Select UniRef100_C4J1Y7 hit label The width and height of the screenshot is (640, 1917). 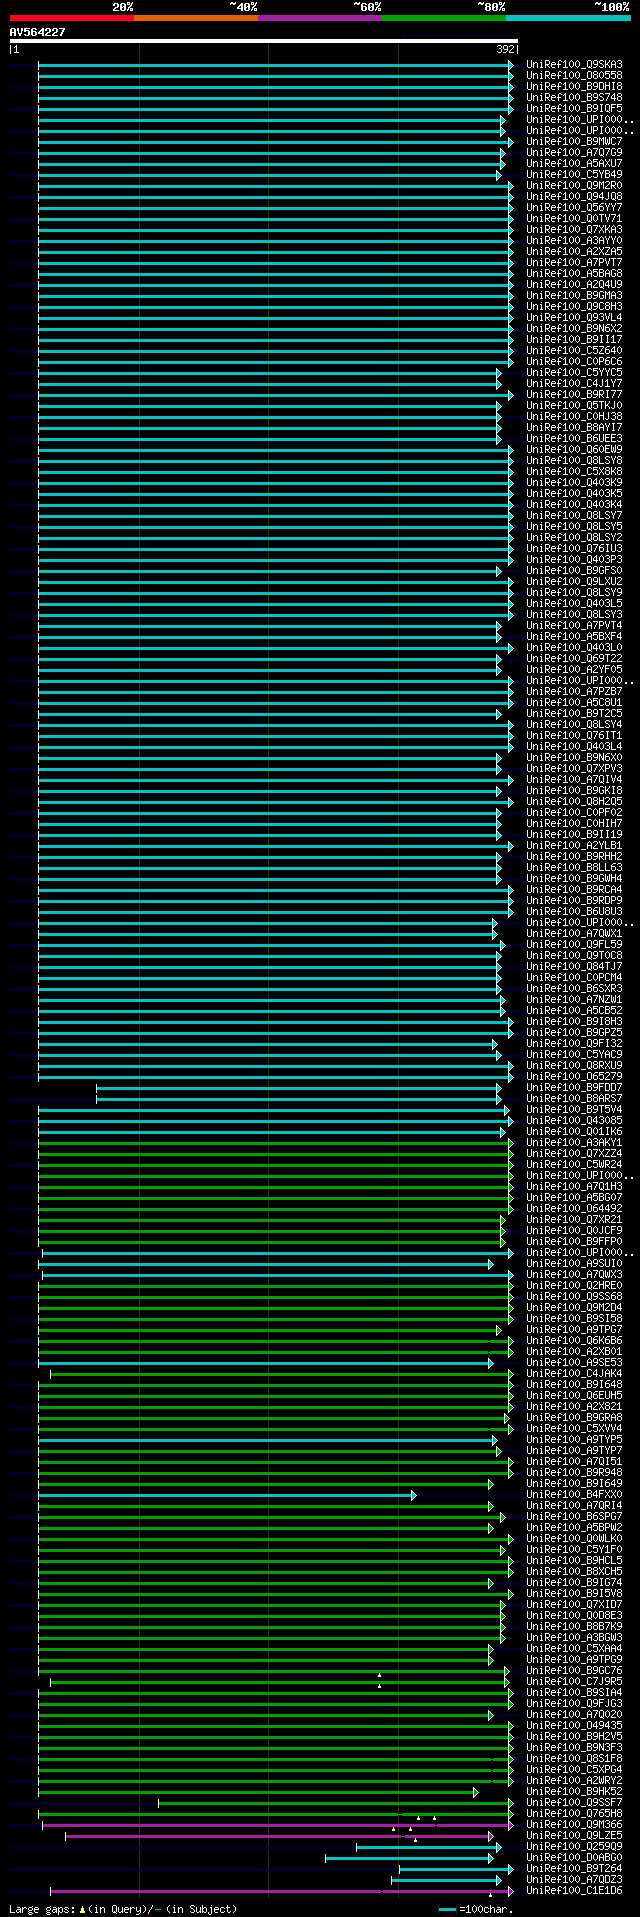click(x=574, y=383)
